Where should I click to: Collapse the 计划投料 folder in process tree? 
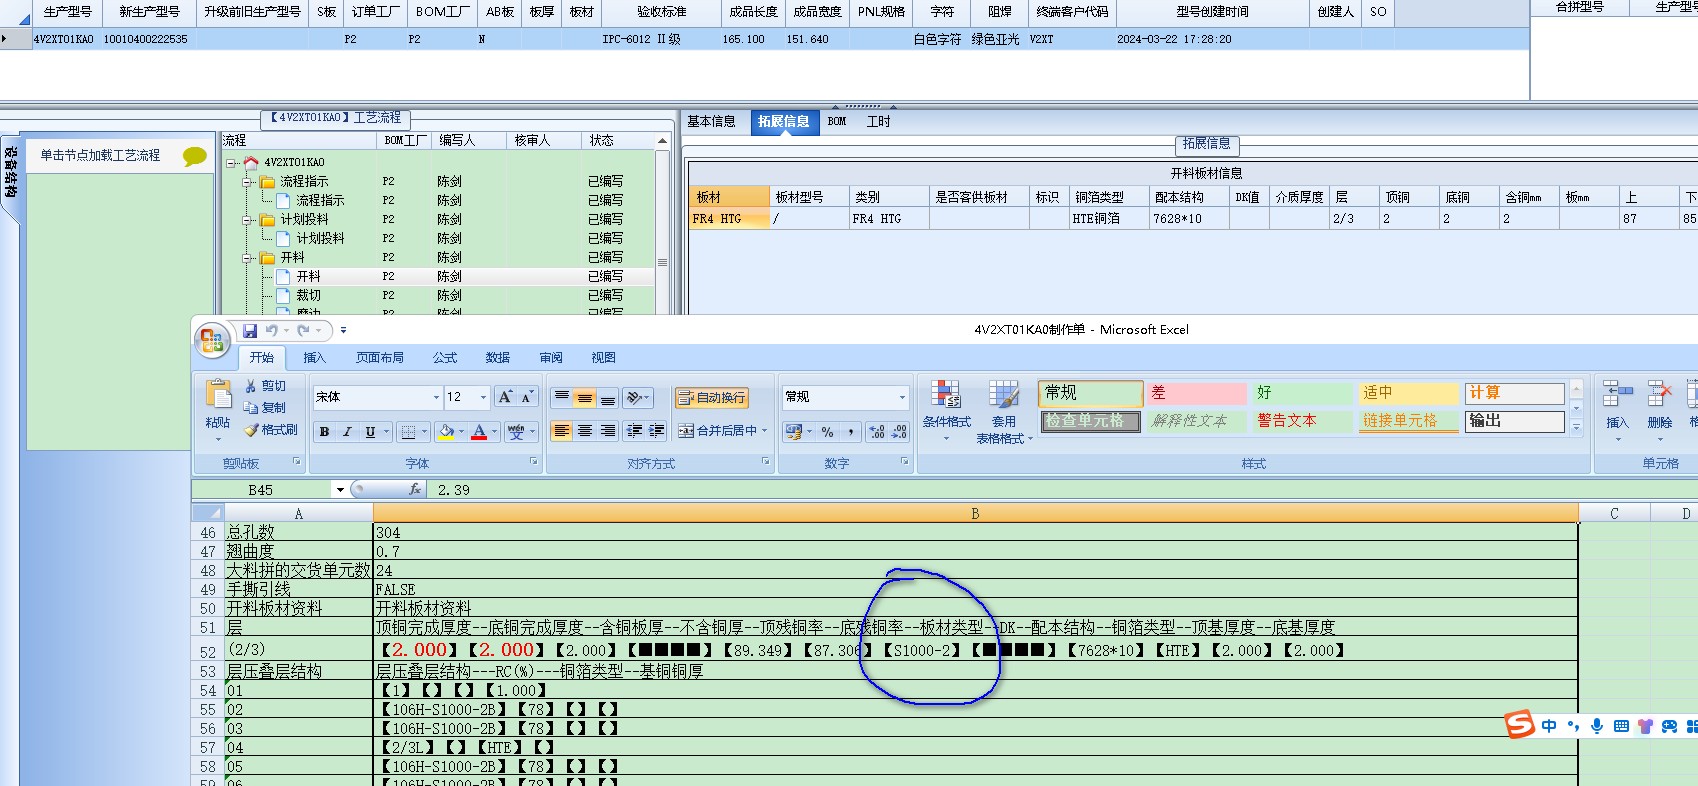pyautogui.click(x=247, y=219)
